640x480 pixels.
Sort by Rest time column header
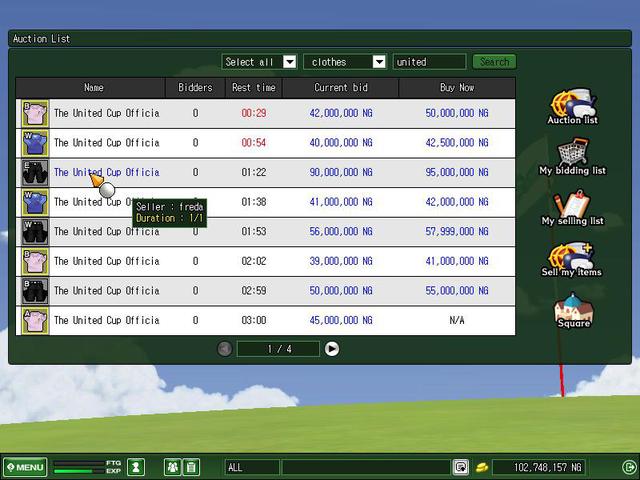click(254, 88)
